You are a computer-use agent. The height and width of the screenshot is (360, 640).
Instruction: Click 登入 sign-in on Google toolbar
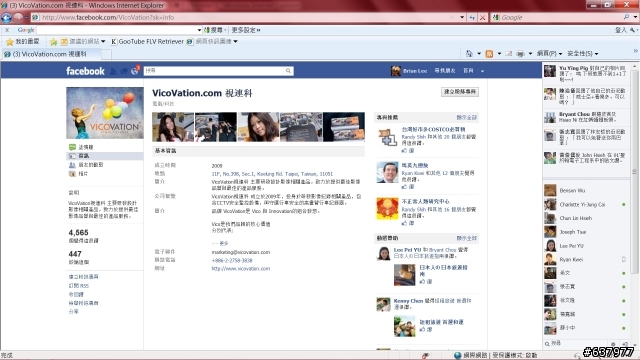pos(621,30)
